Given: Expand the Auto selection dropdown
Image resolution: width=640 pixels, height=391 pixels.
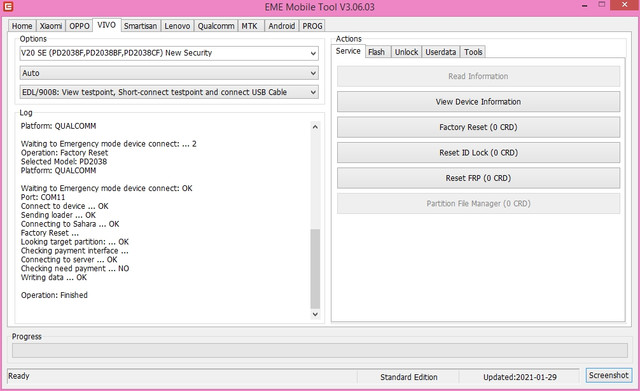Looking at the screenshot, I should [169, 73].
